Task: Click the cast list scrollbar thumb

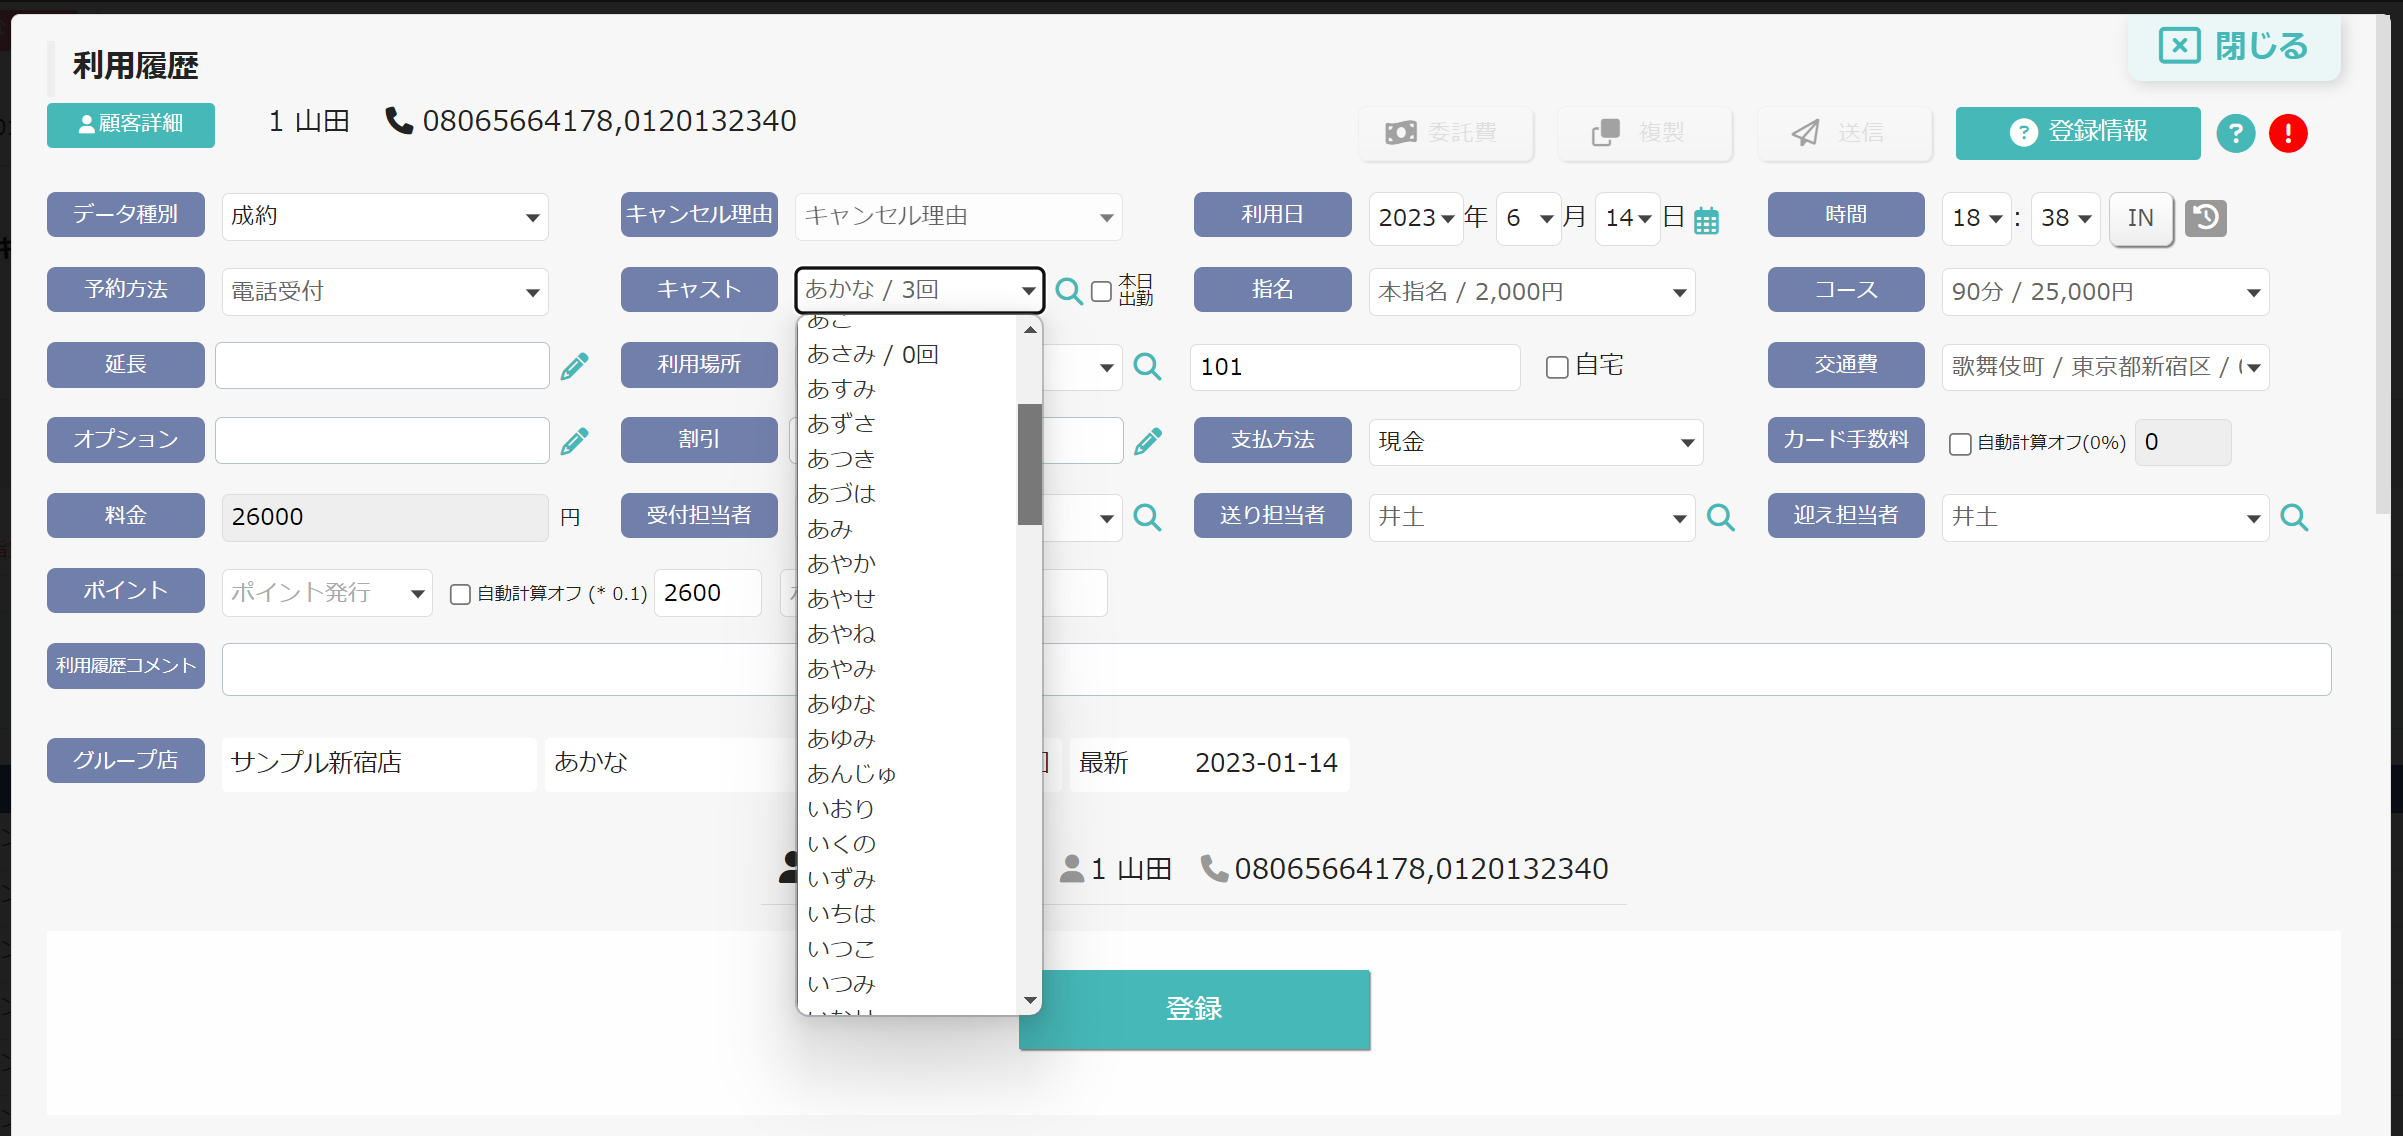Action: 1030,464
